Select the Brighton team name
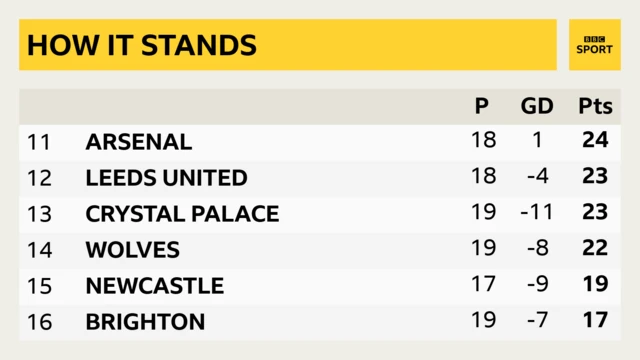This screenshot has height=360, width=640. click(145, 322)
